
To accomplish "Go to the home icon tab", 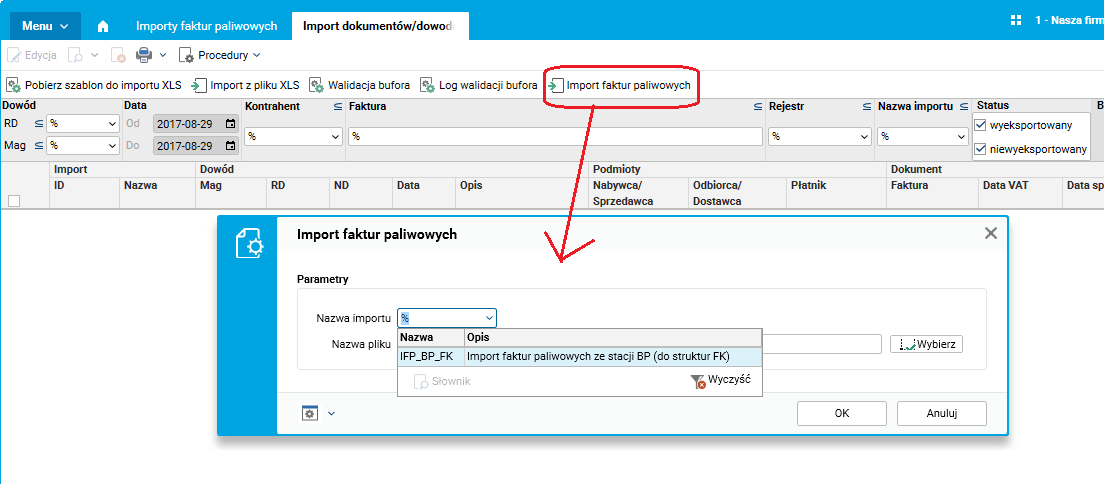I will (x=103, y=26).
